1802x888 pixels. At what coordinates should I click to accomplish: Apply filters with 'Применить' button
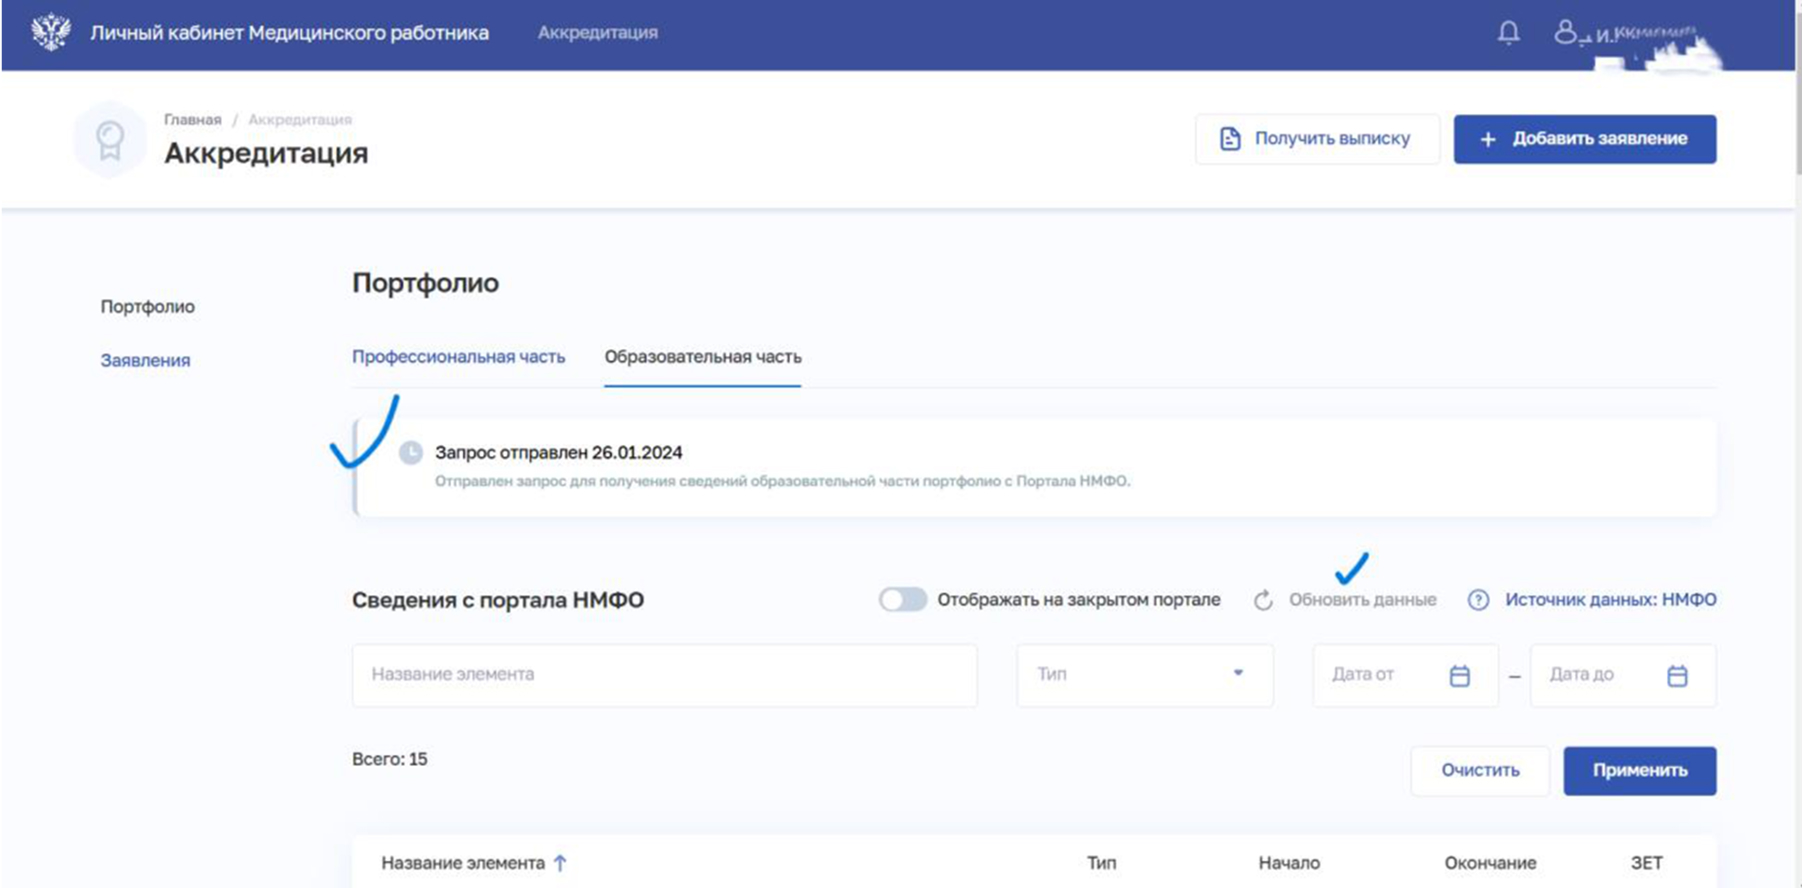pos(1640,771)
